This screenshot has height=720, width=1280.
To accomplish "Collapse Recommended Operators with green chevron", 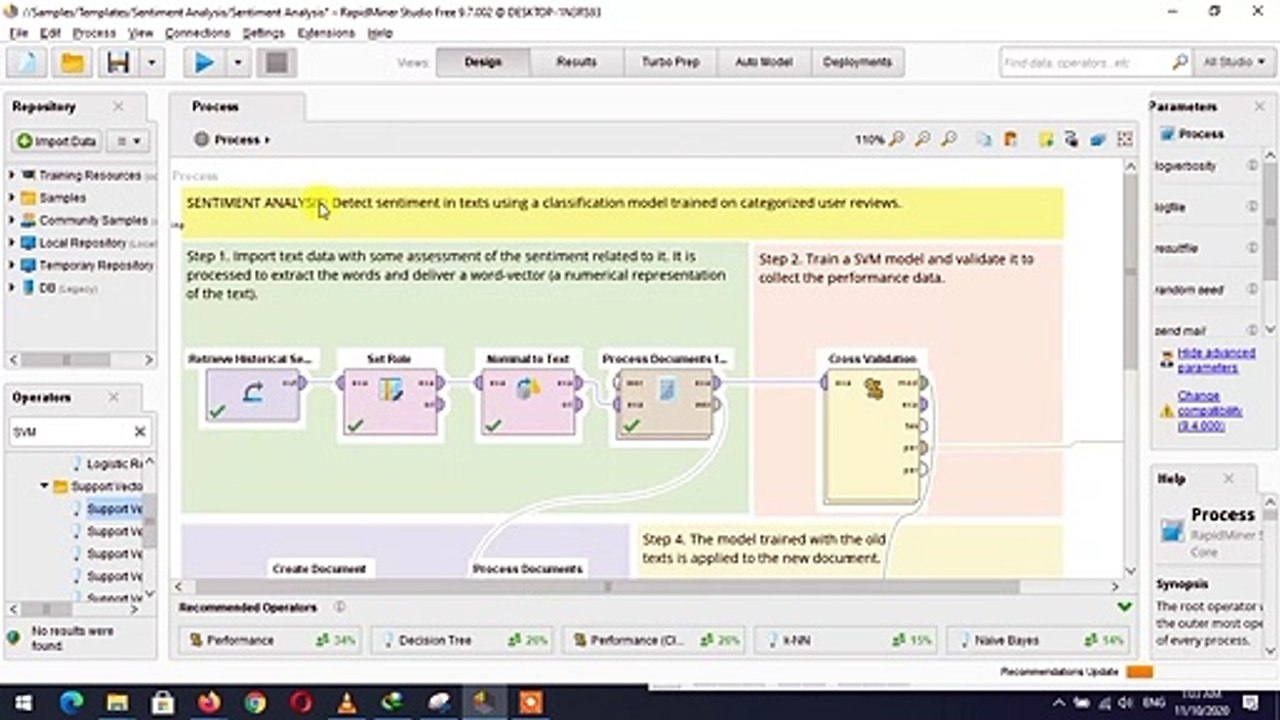I will tap(1124, 607).
